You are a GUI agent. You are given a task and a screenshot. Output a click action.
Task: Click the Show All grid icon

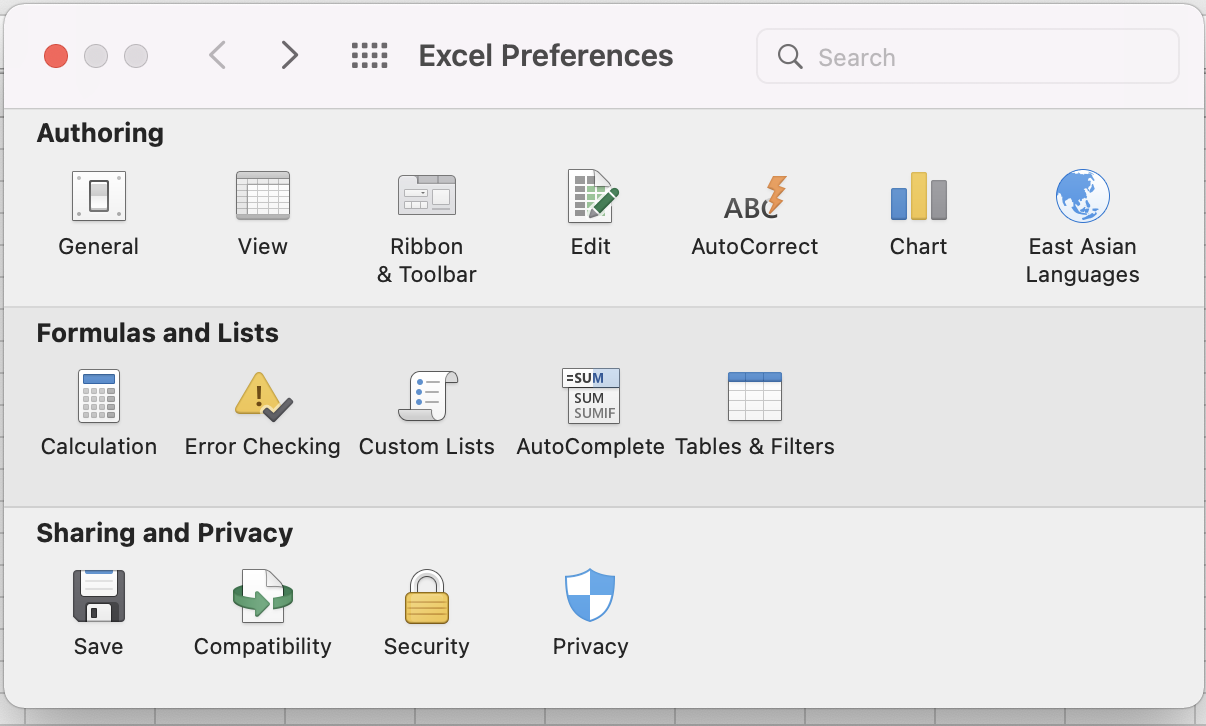coord(369,56)
